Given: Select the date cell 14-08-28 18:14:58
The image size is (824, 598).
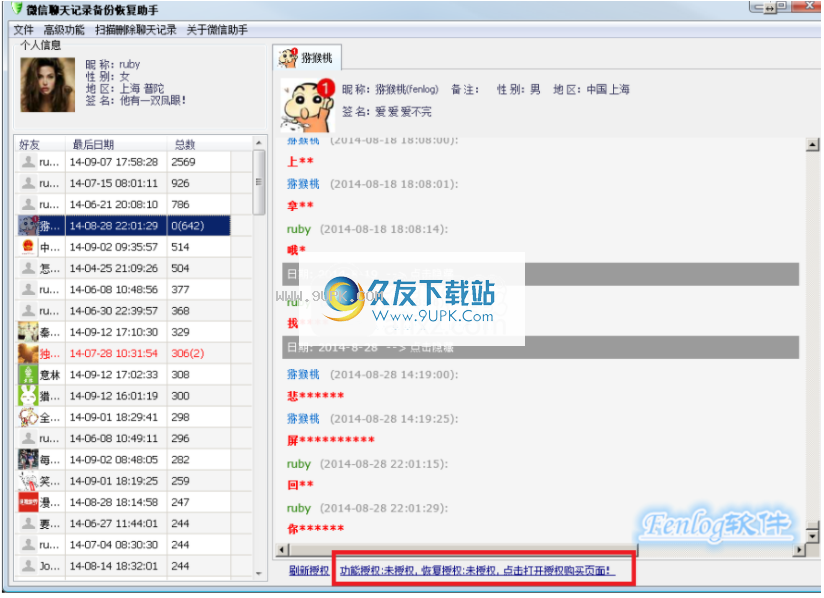Looking at the screenshot, I should pyautogui.click(x=116, y=502).
